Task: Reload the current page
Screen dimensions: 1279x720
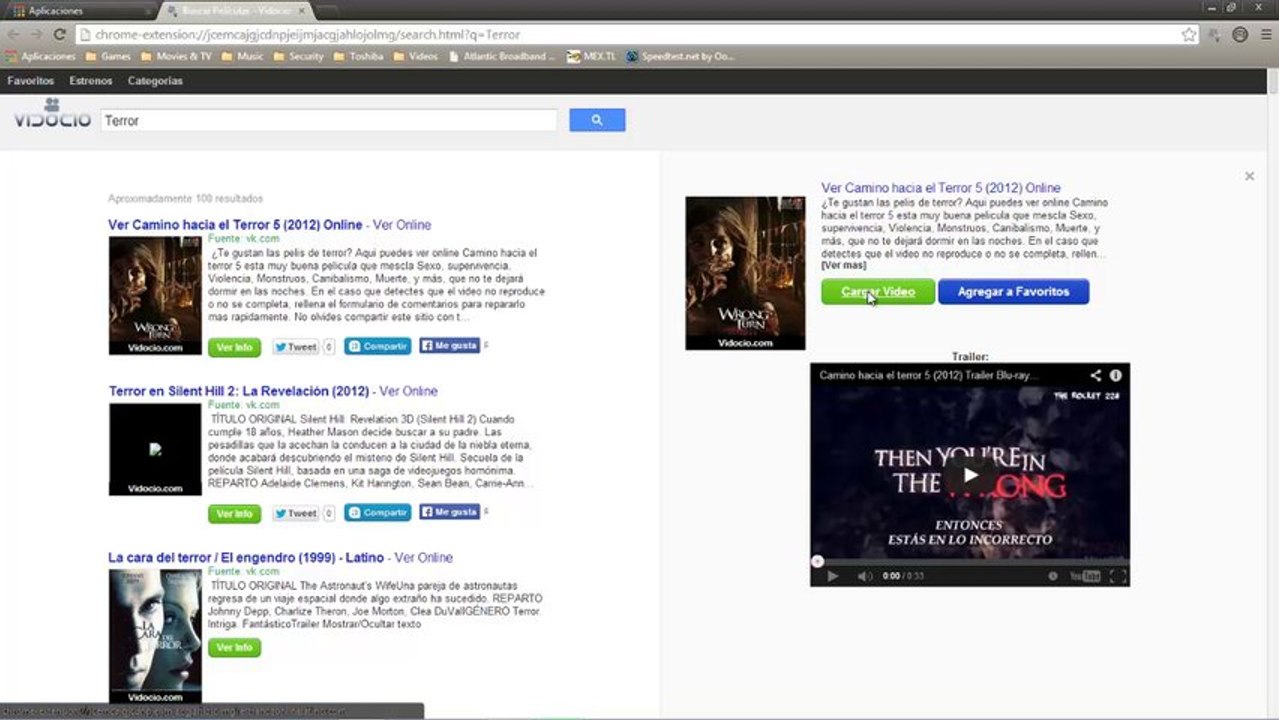Action: (60, 34)
